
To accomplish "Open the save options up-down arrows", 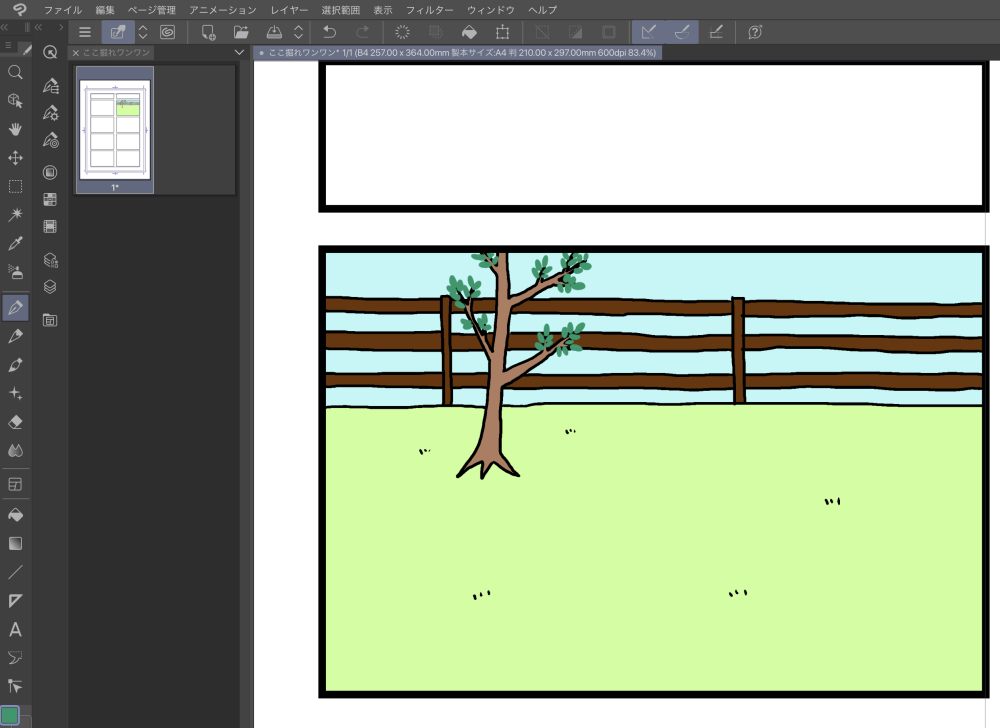I will point(298,32).
